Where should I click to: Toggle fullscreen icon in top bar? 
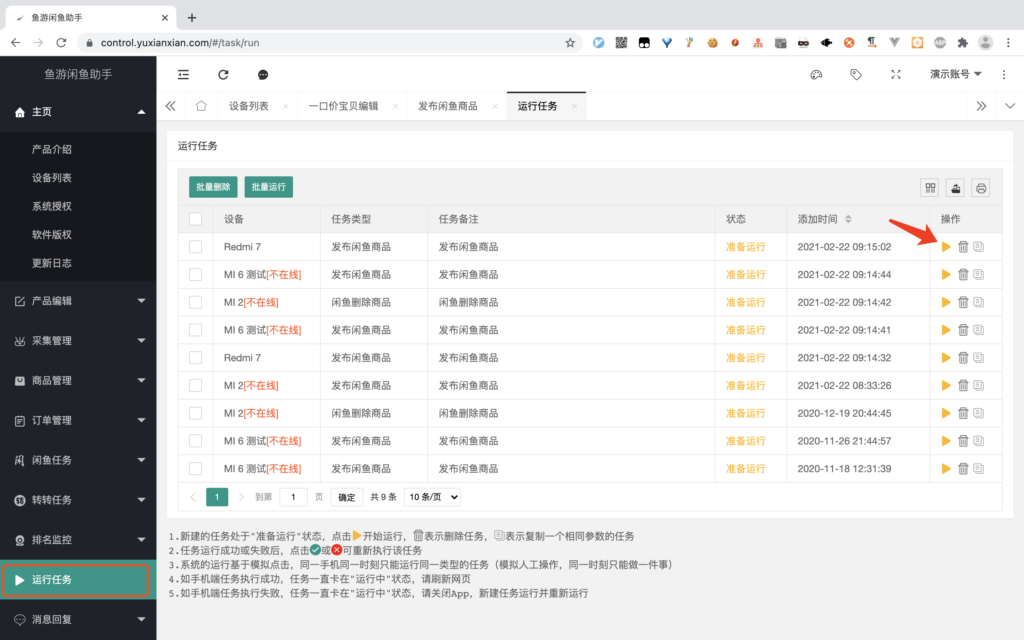point(896,74)
